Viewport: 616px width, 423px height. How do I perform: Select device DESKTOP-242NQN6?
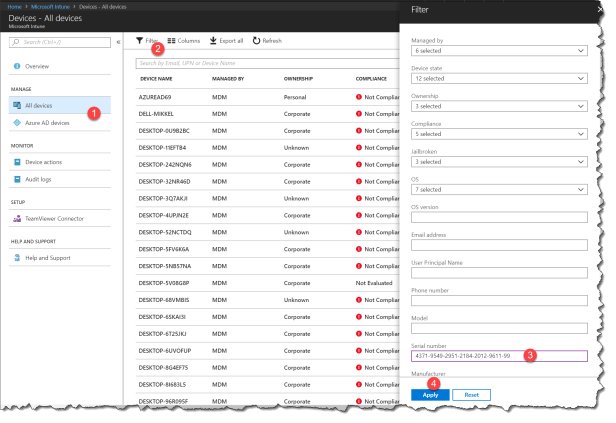click(x=165, y=165)
